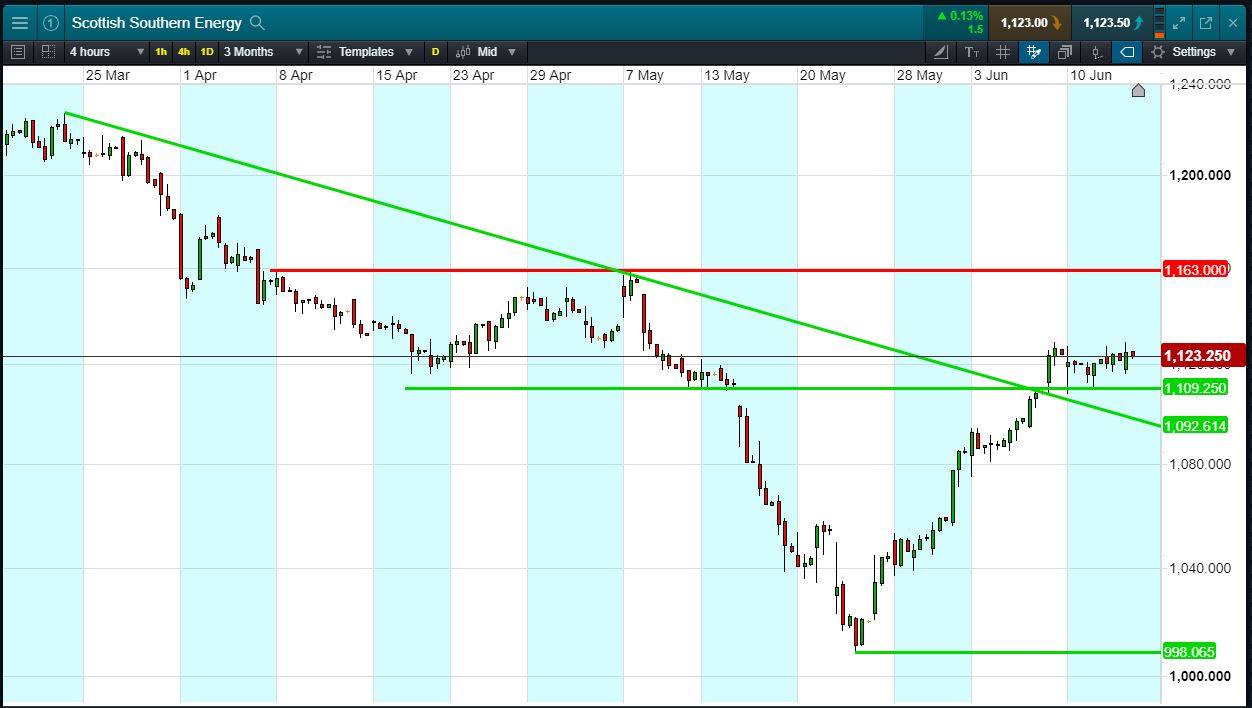1252x708 pixels.
Task: Pop out chart into new window
Action: 1206,22
